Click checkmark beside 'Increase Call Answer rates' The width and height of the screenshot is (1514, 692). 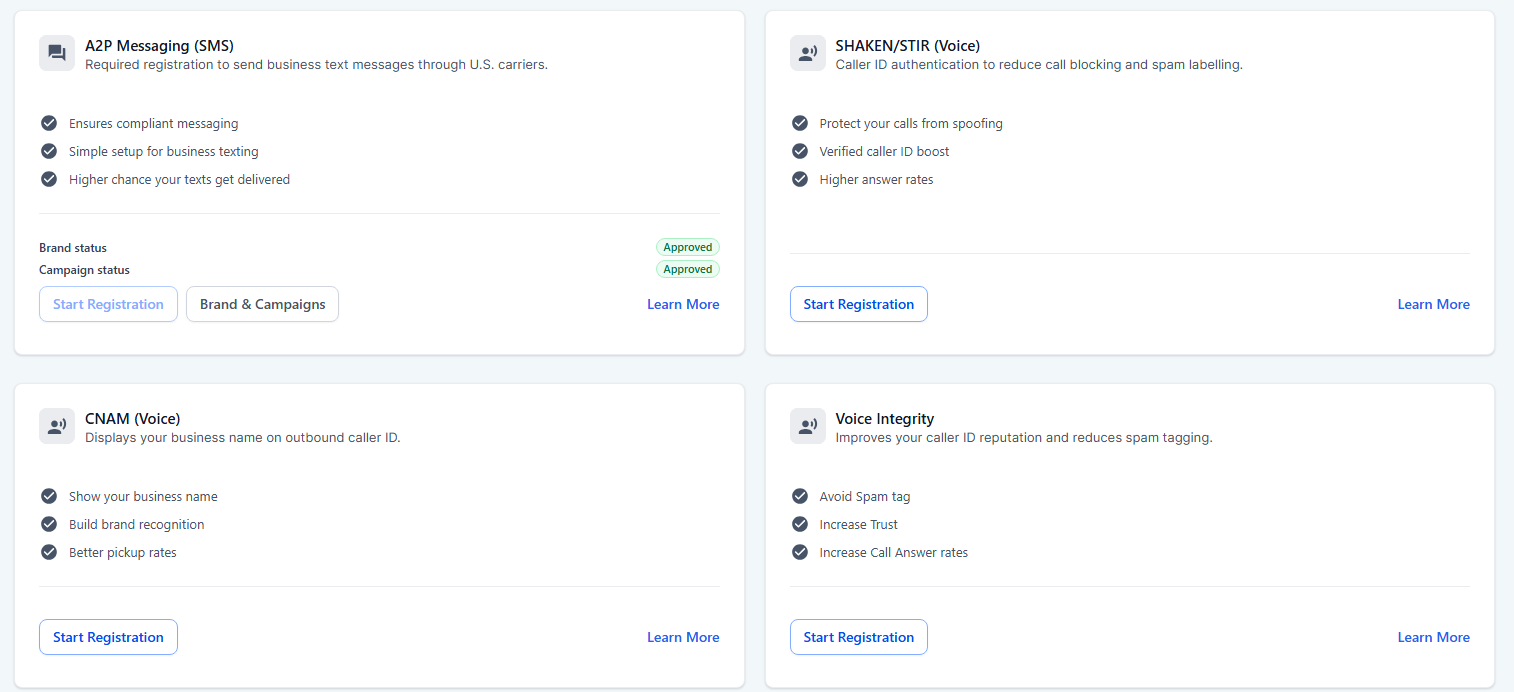(x=799, y=552)
